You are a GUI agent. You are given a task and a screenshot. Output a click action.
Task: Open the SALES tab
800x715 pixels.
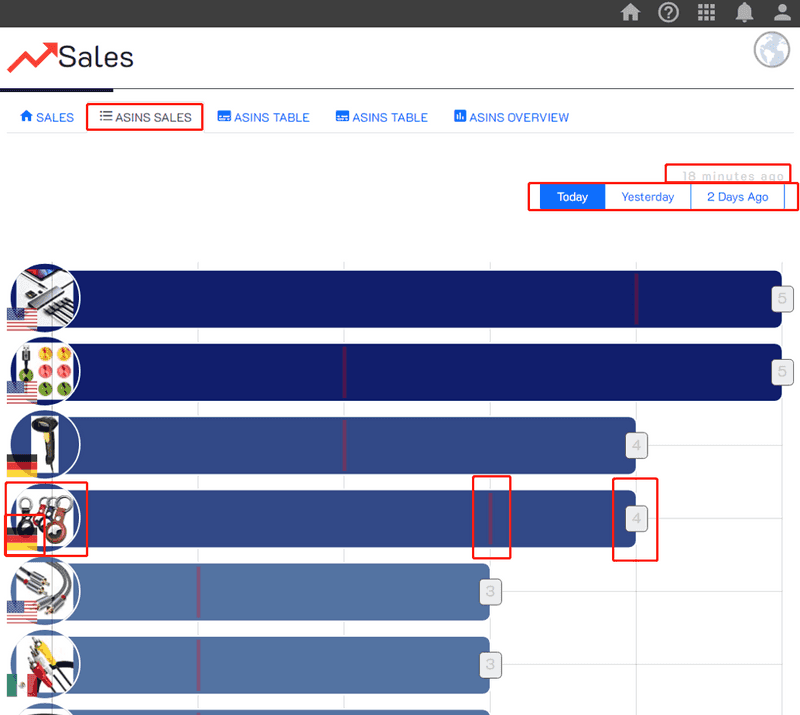click(x=47, y=117)
